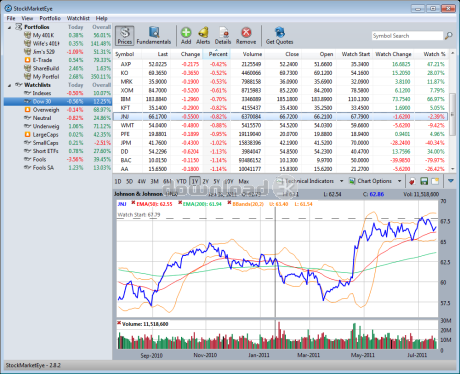Viewport: 460px width, 374px height.
Task: Select the Indexes watchlist
Action: (x=42, y=93)
